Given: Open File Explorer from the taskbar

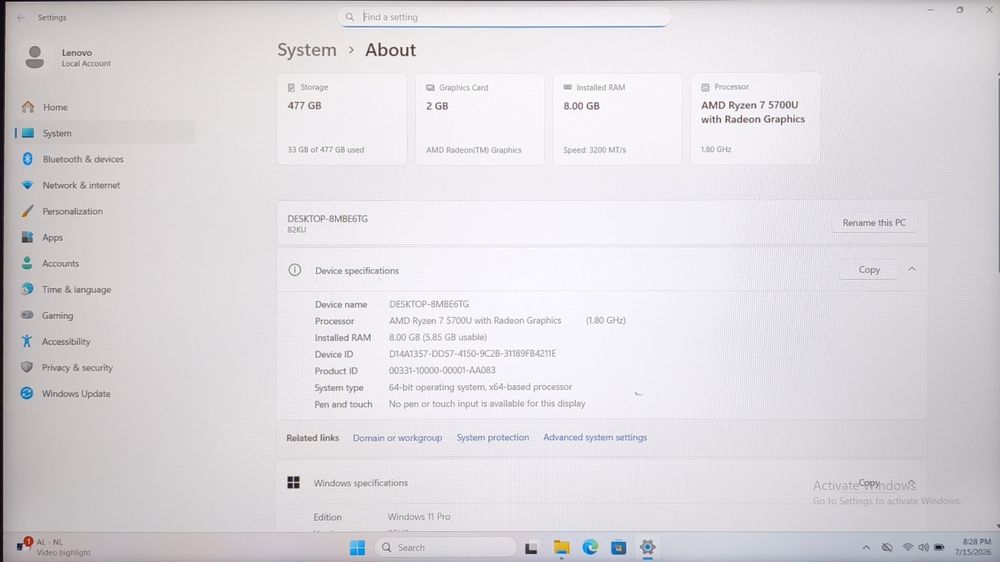Looking at the screenshot, I should tap(561, 547).
